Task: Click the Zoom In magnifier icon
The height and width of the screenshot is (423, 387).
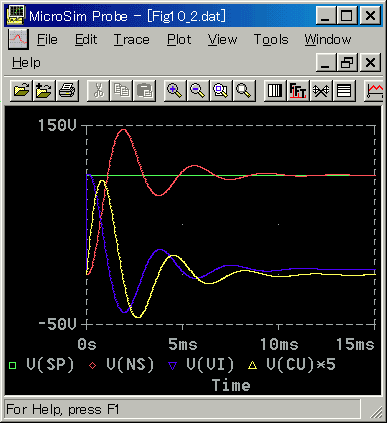Action: [175, 90]
